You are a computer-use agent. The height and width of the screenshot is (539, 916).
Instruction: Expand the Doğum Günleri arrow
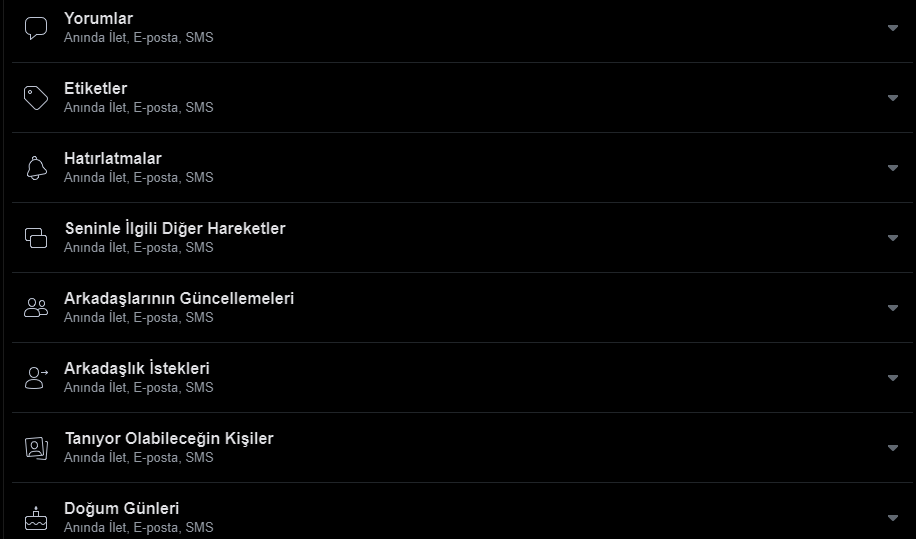coord(893,518)
